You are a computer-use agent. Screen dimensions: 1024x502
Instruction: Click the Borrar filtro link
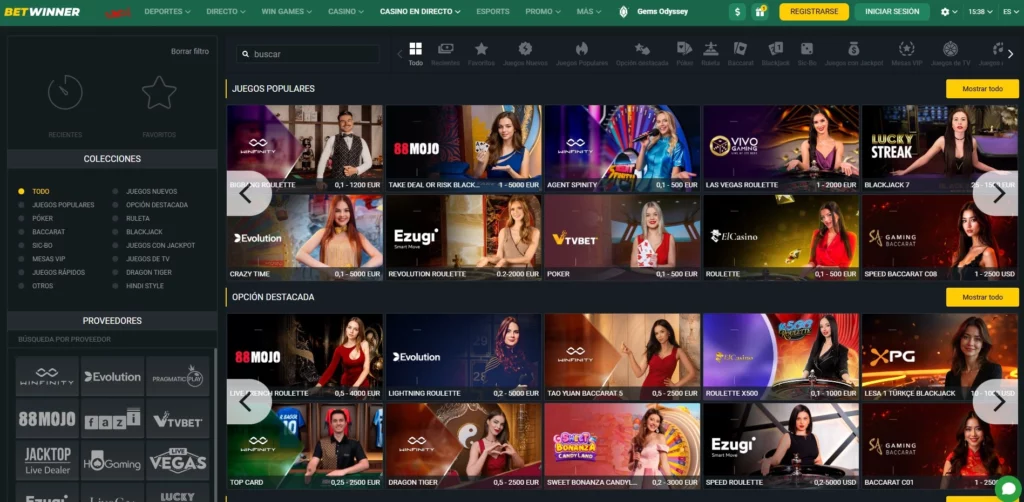click(x=190, y=51)
